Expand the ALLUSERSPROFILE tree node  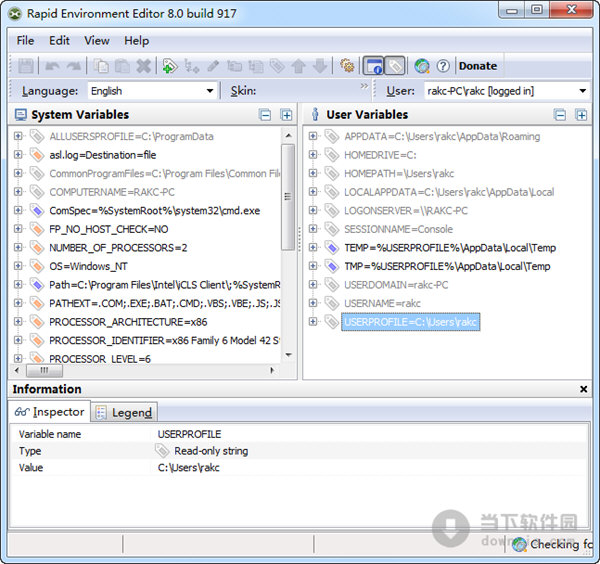[18, 136]
